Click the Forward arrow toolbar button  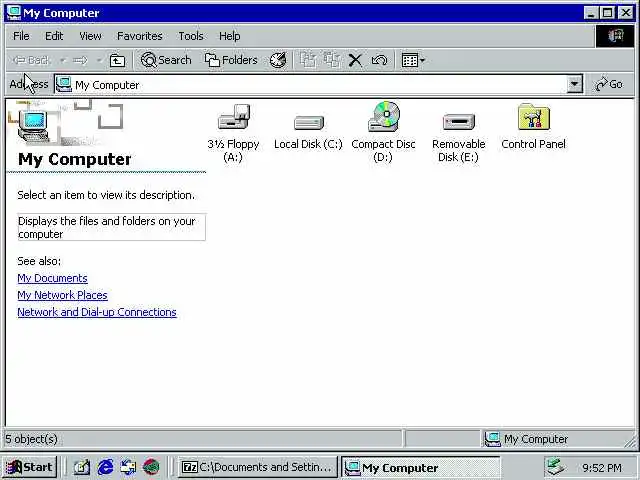tap(80, 60)
